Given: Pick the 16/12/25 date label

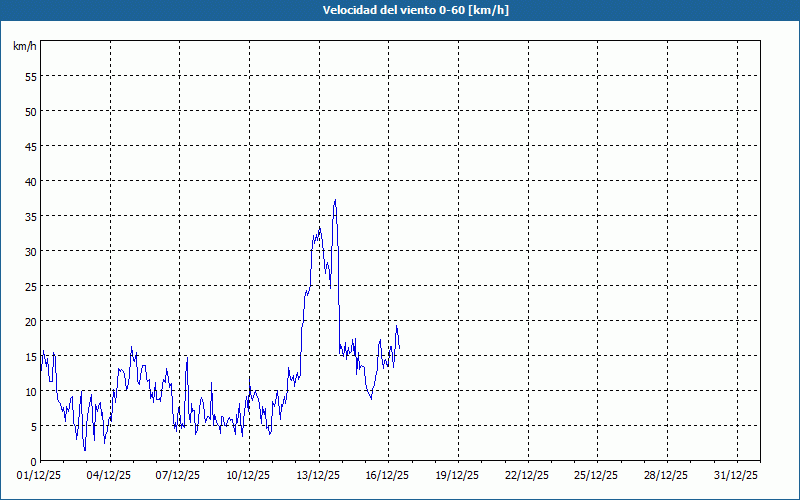Looking at the screenshot, I should [388, 475].
